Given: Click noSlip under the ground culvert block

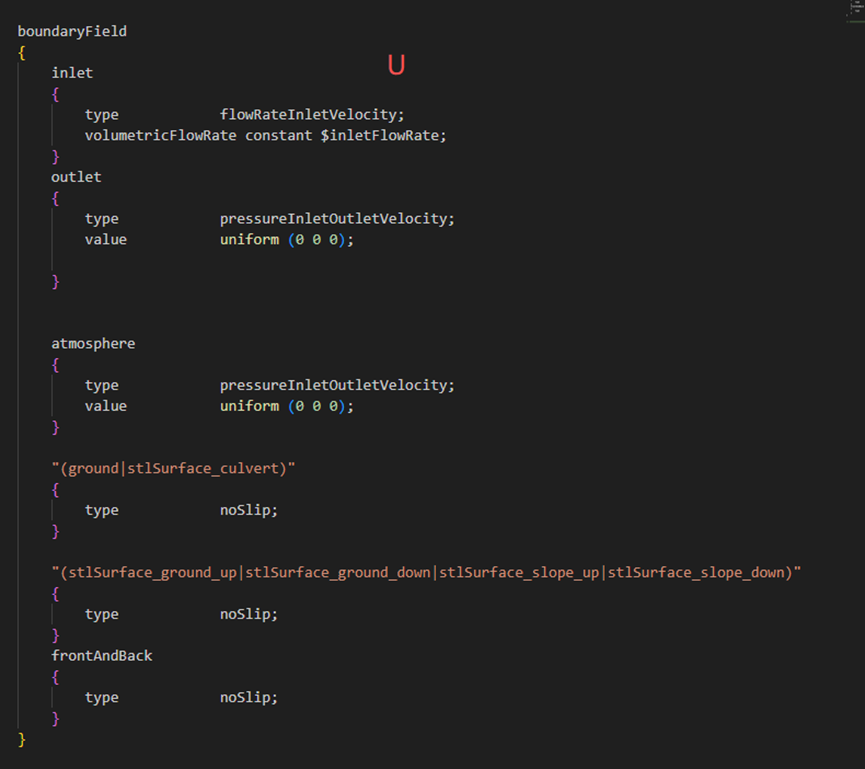Looking at the screenshot, I should click(x=249, y=510).
